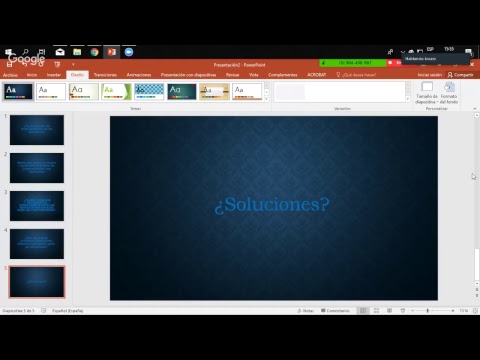Apply the blue checkered pattern theme
This screenshot has height=360, width=480.
149,91
